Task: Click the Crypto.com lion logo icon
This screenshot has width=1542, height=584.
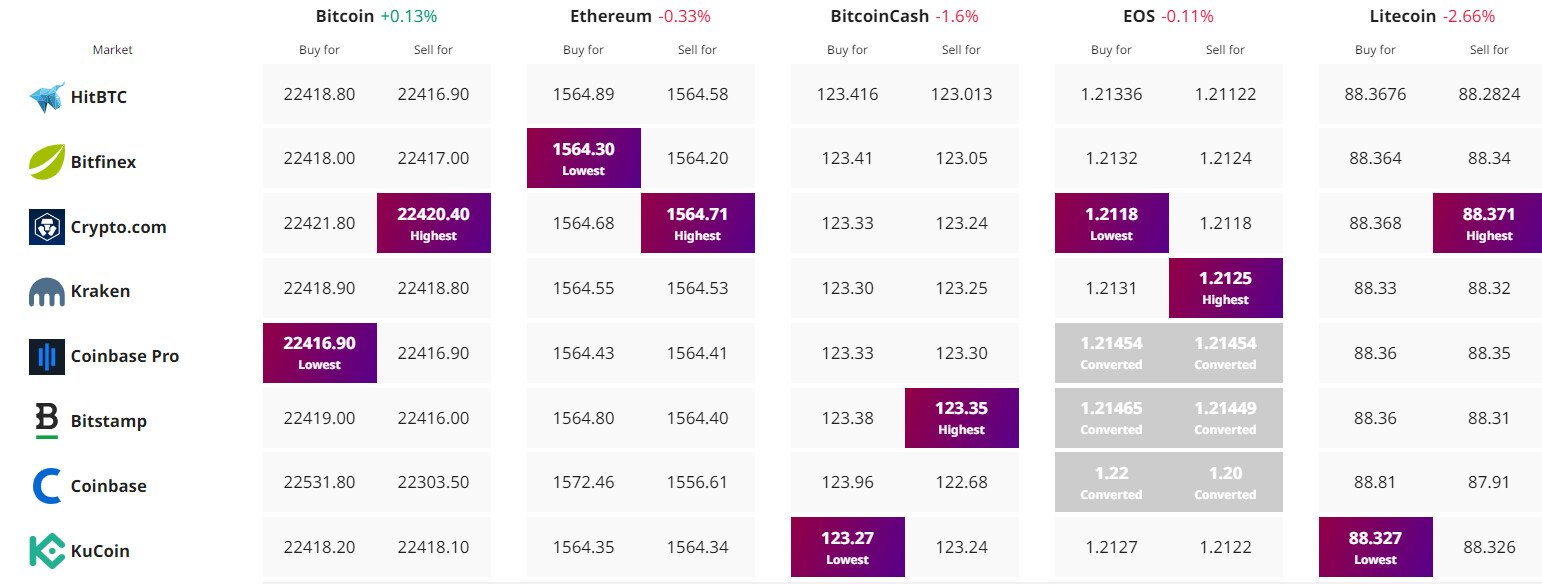Action: click(47, 227)
